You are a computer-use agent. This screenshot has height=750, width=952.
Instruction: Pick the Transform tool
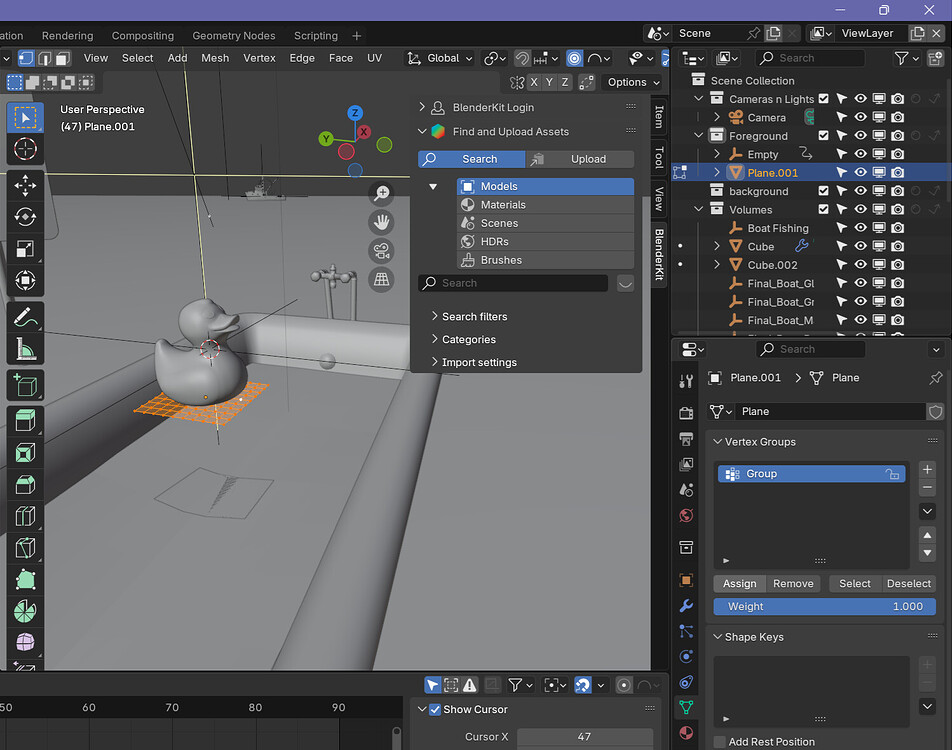point(25,280)
